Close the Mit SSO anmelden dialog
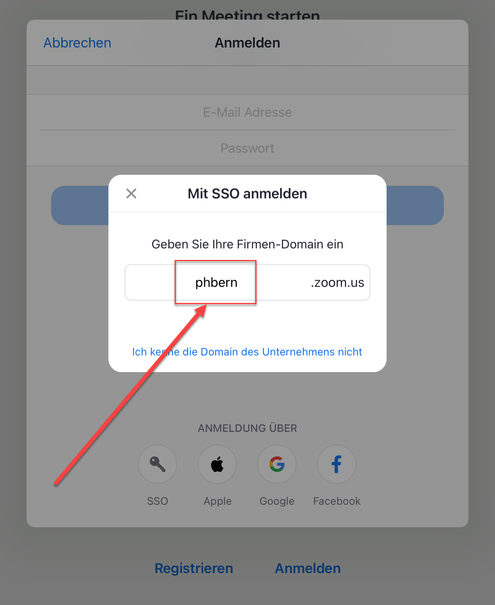 click(131, 193)
